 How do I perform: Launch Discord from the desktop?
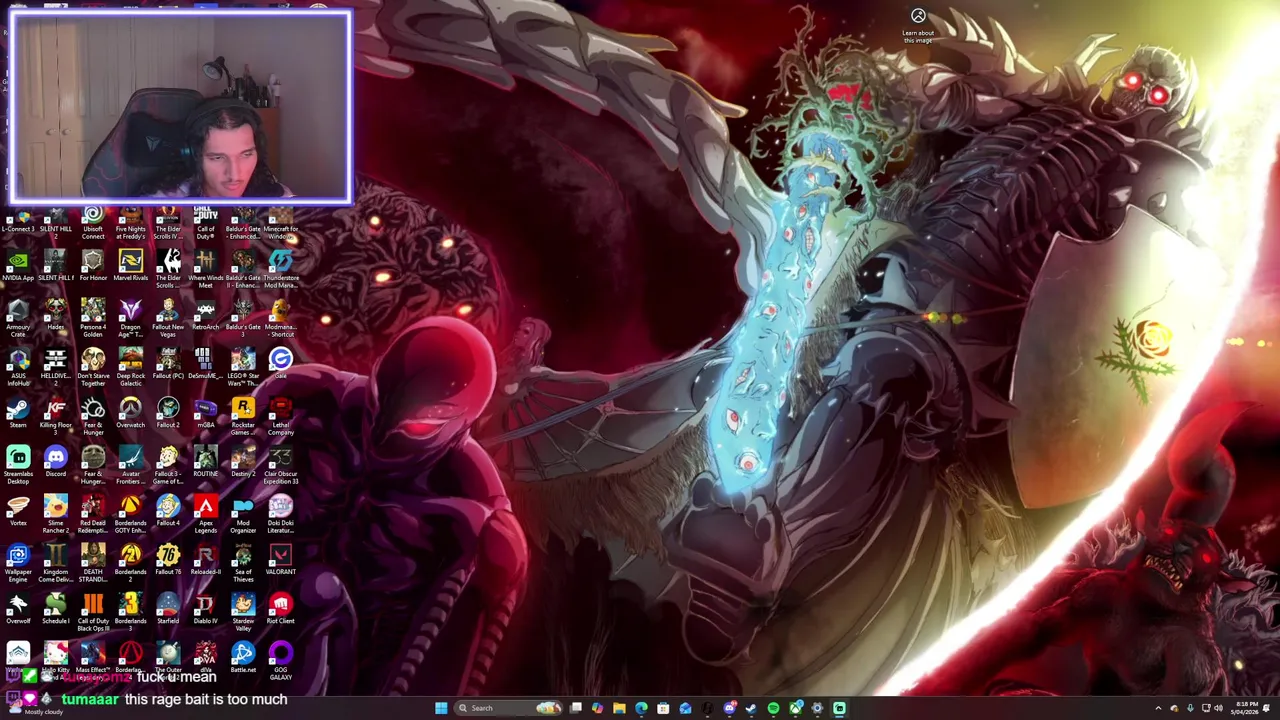click(55, 463)
